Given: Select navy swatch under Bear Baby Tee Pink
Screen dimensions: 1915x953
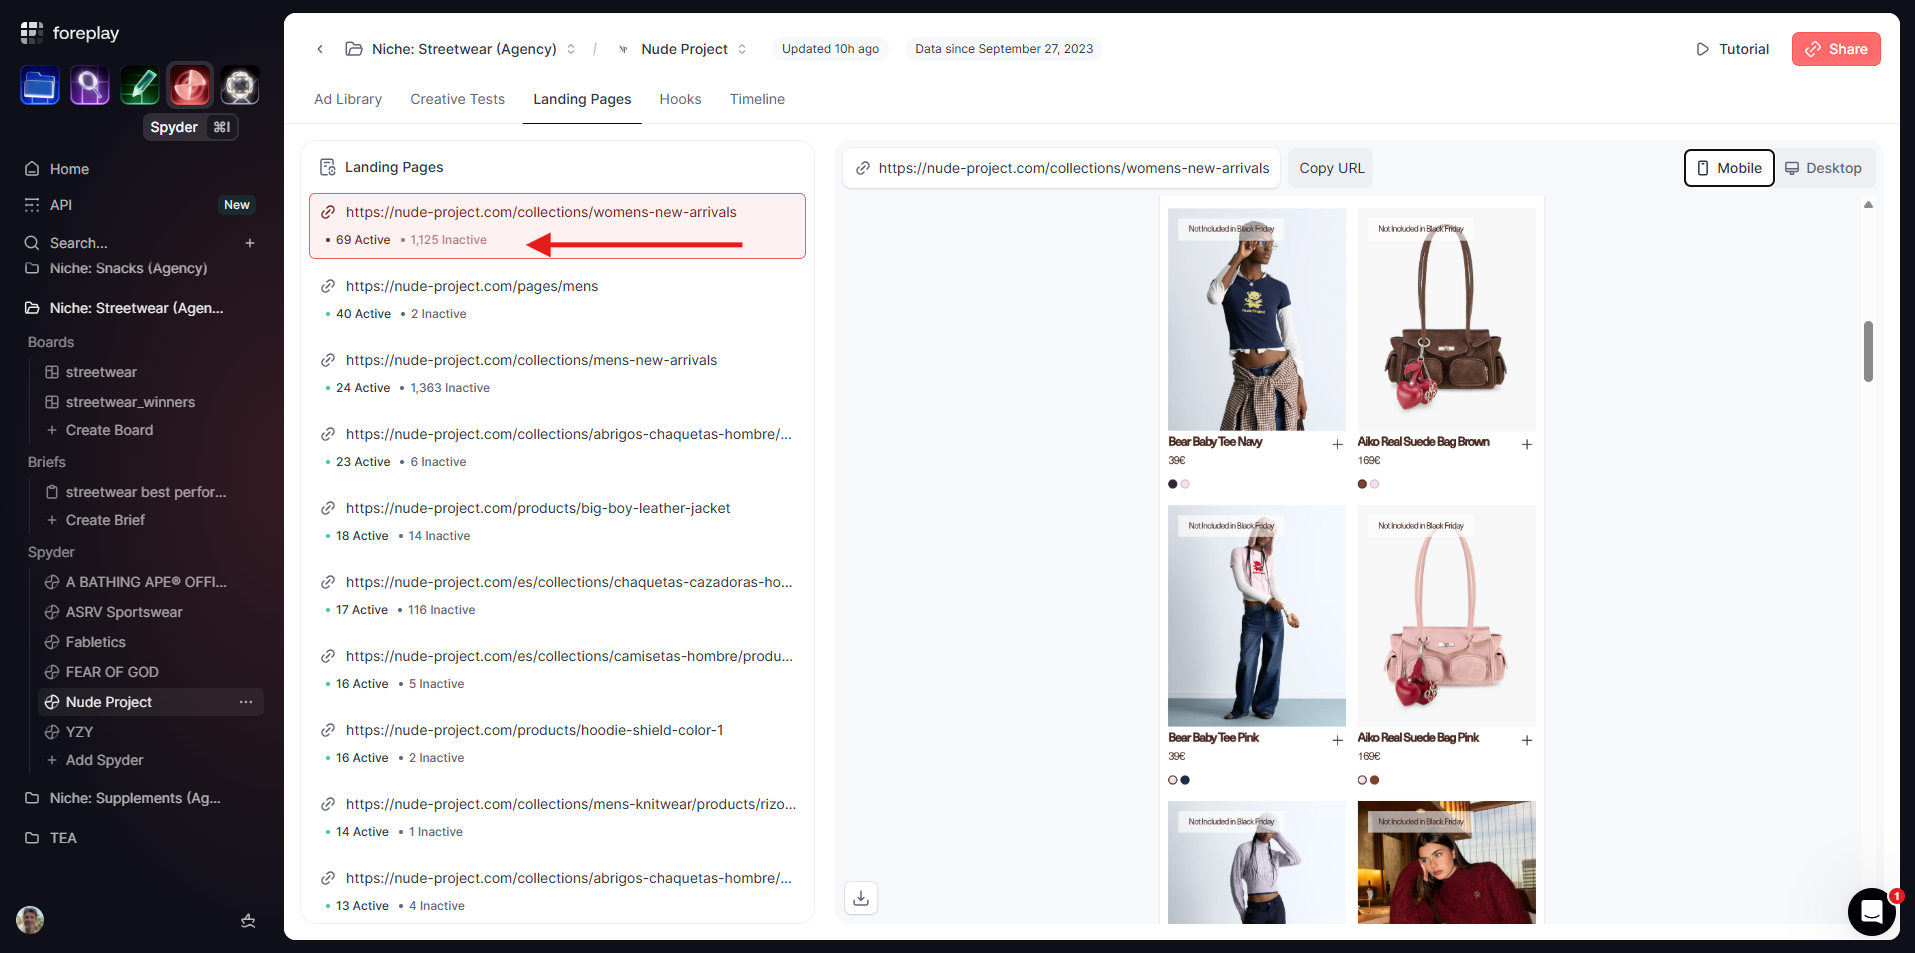Looking at the screenshot, I should tap(1185, 780).
